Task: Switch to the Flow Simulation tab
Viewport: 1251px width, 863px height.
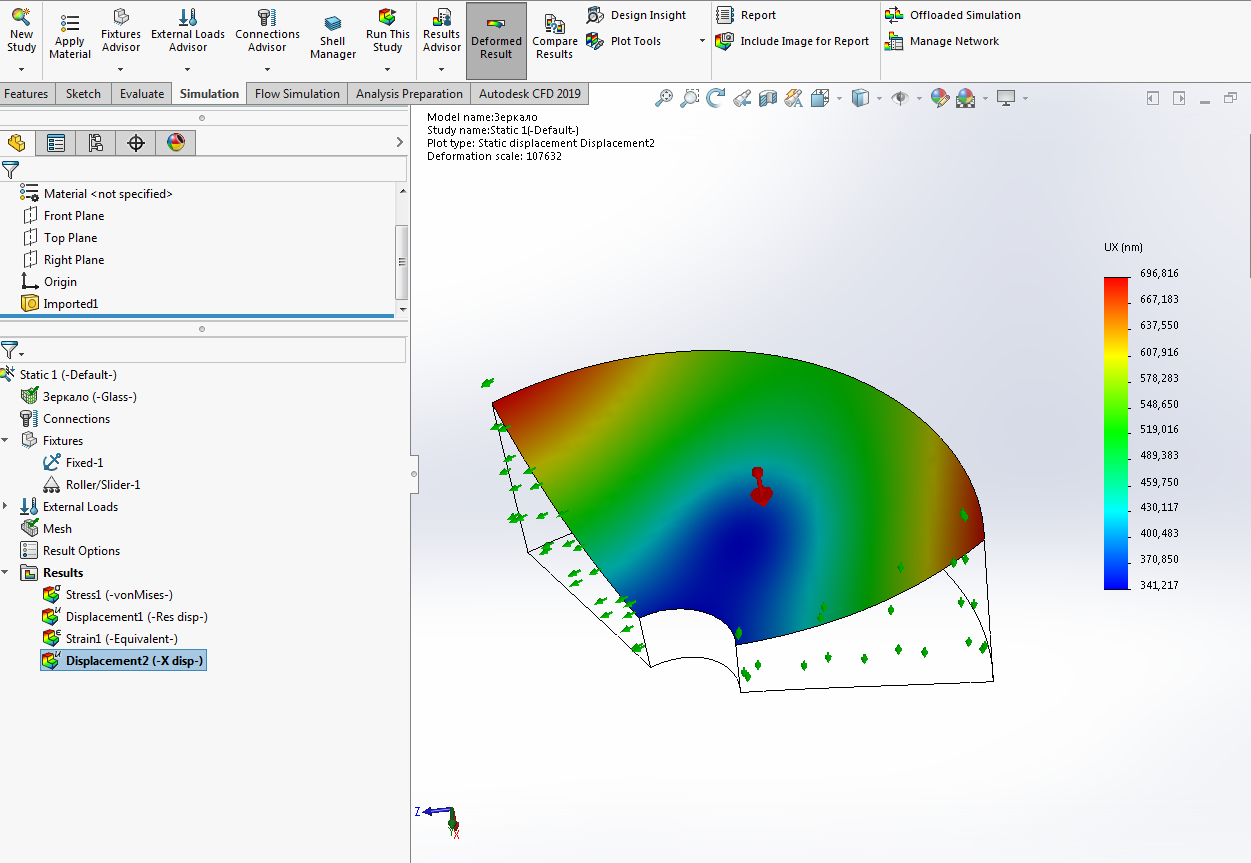Action: click(x=296, y=93)
